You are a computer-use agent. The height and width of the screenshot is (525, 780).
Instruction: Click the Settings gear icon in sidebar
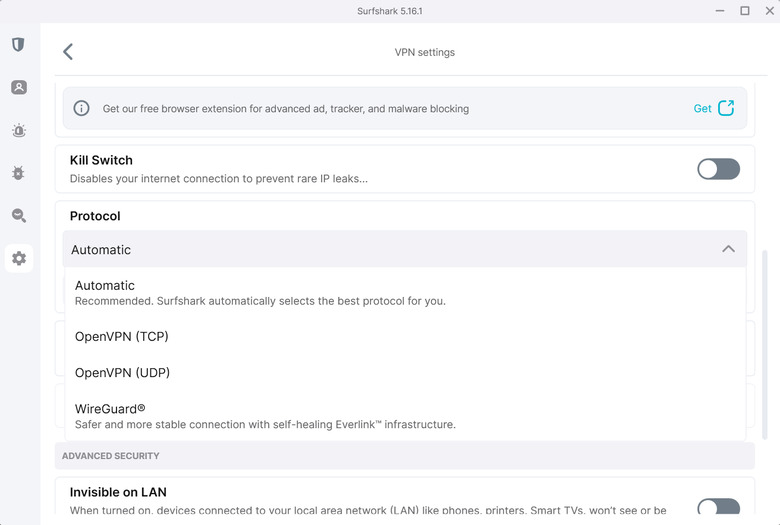coord(18,259)
